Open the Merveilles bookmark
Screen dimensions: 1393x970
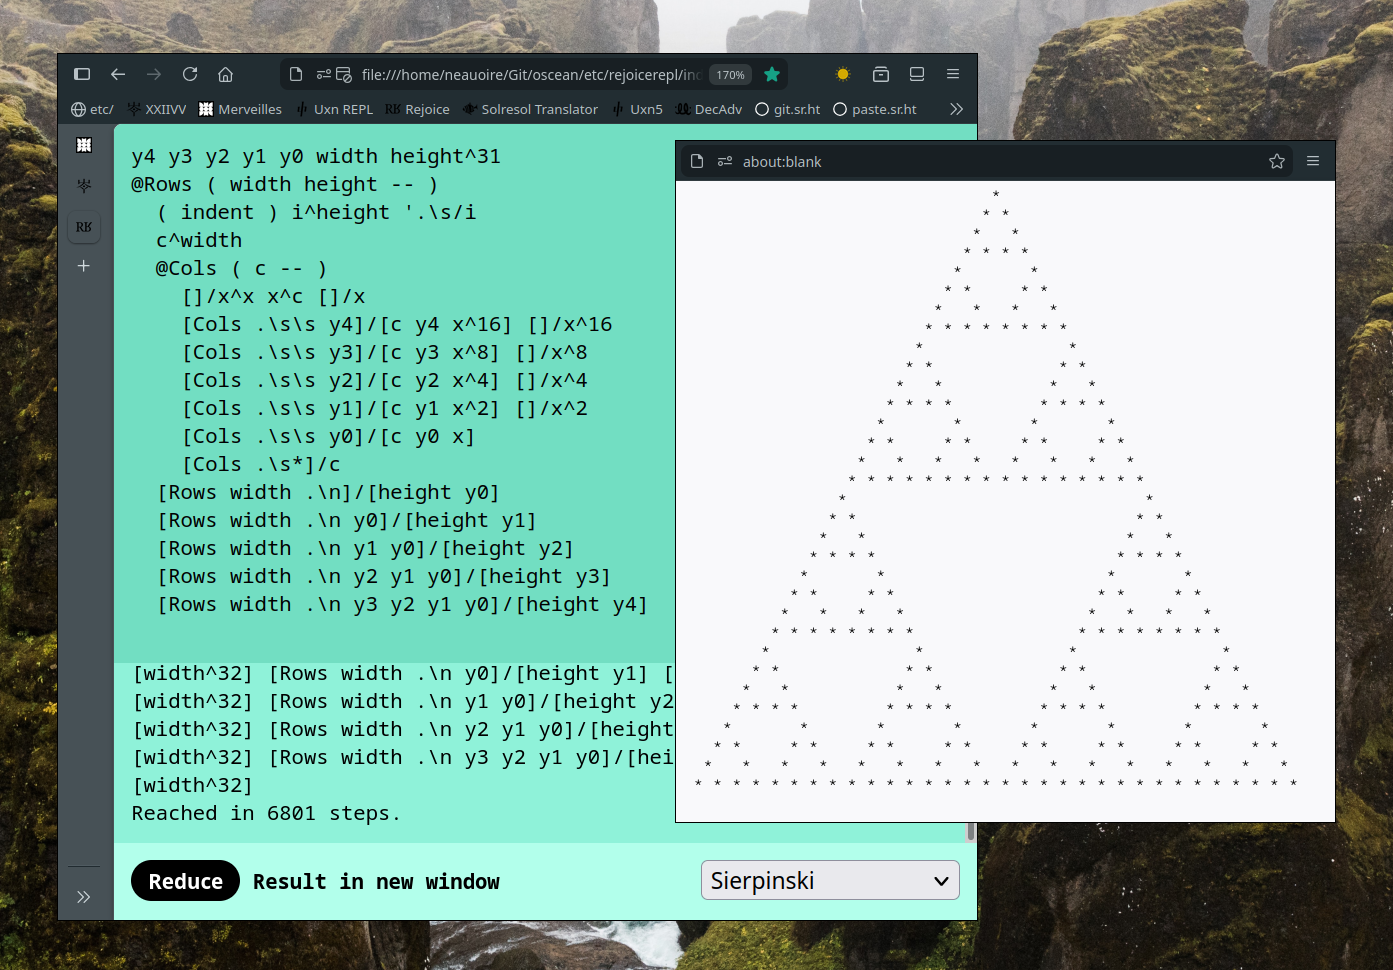[x=240, y=109]
